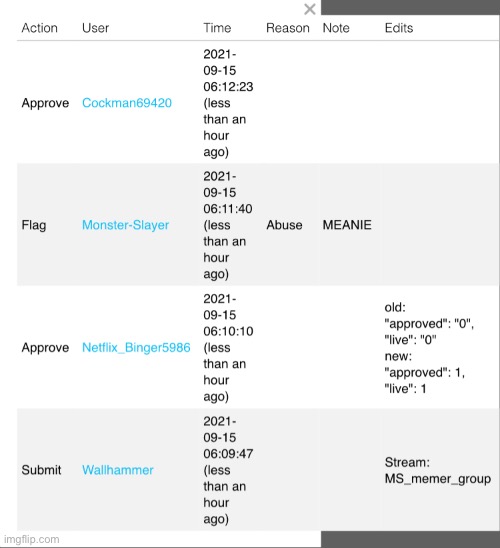Select the Abuse reason cell
This screenshot has height=548, width=500.
pyautogui.click(x=284, y=225)
